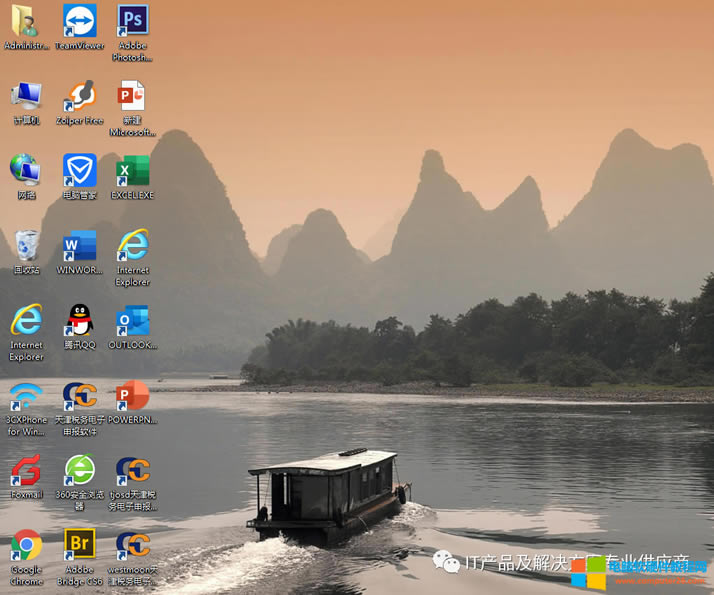Screen dimensions: 714x595
Task: Click the Zoiper Free shortcut
Action: click(79, 96)
